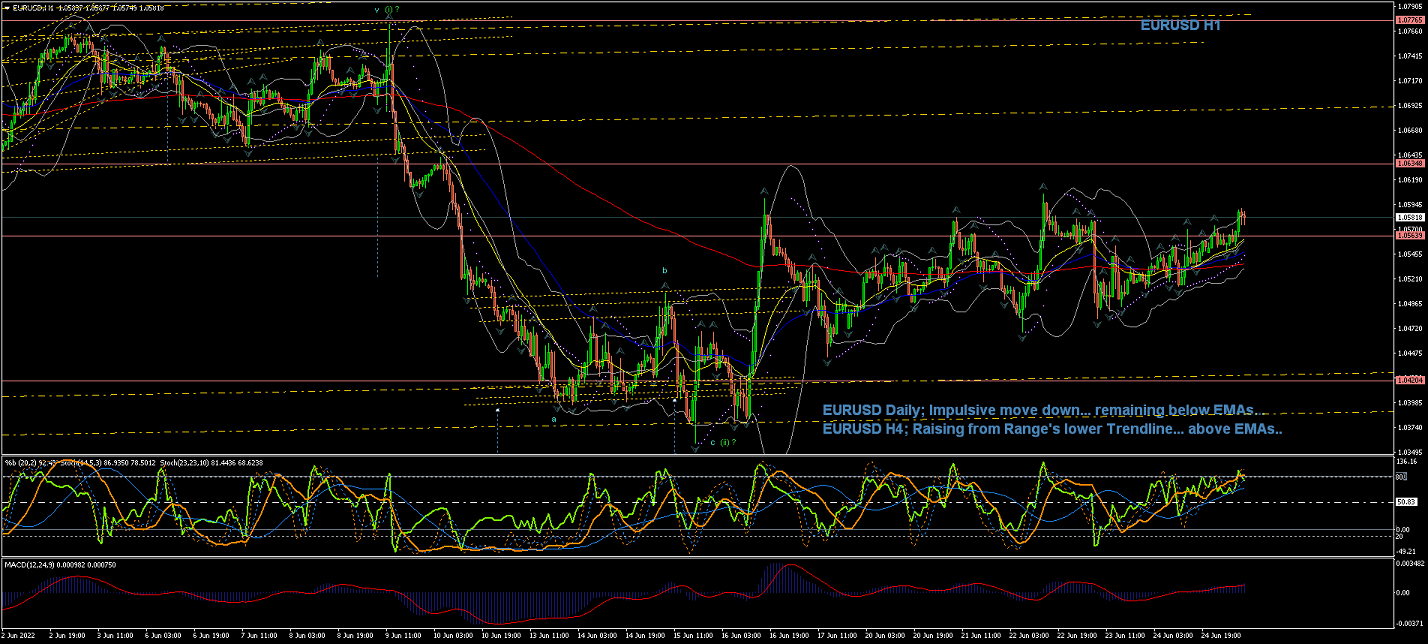This screenshot has width=1428, height=644.
Task: Click the 1.04204 red price tag
Action: pyautogui.click(x=1411, y=380)
